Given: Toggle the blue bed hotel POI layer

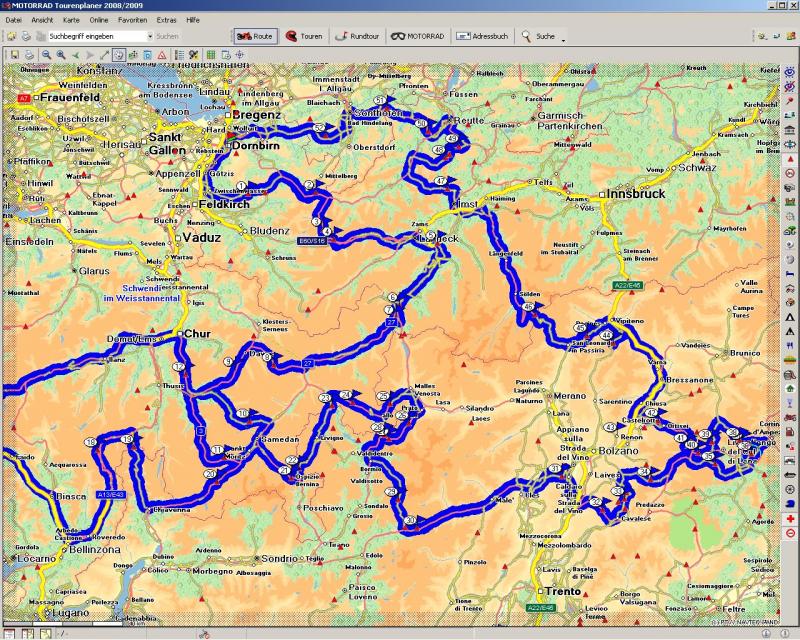Looking at the screenshot, I should pyautogui.click(x=790, y=274).
